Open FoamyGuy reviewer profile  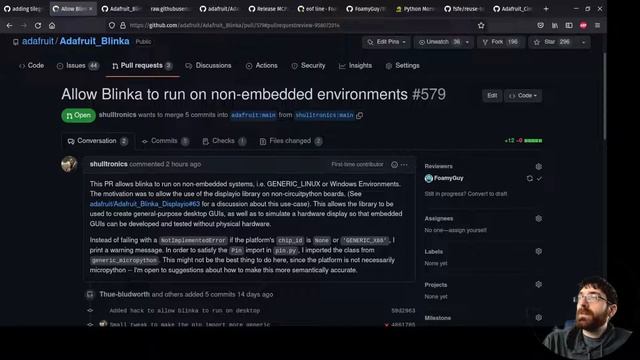(449, 178)
